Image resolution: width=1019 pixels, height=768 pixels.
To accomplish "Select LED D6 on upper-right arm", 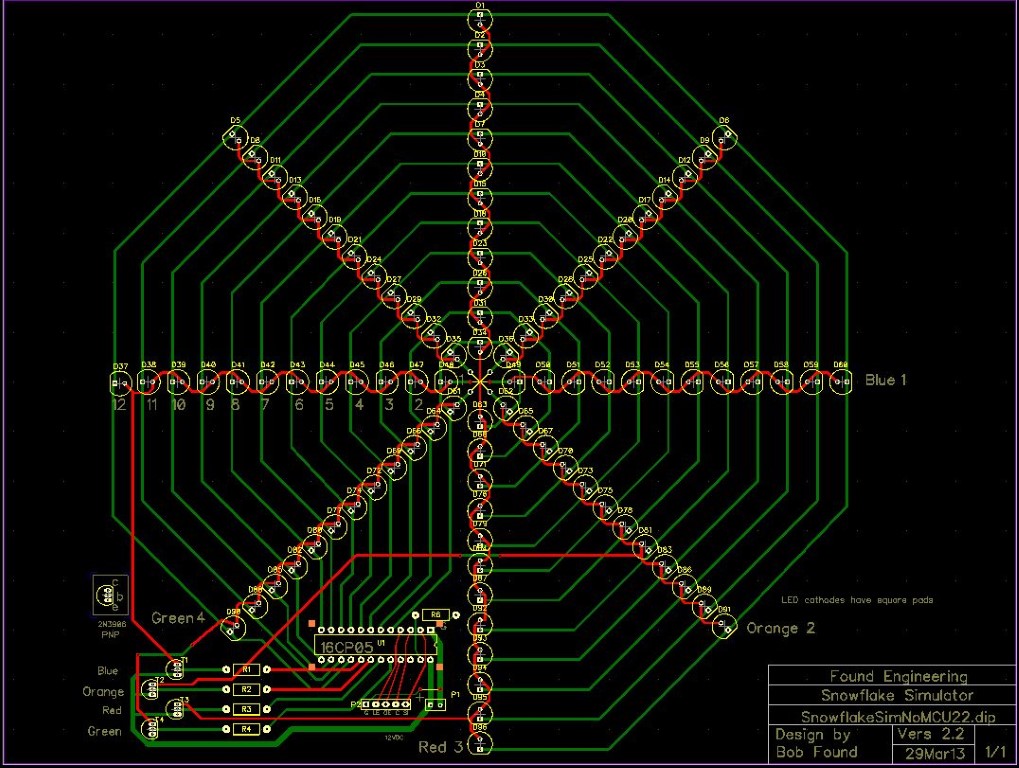I will 723,133.
